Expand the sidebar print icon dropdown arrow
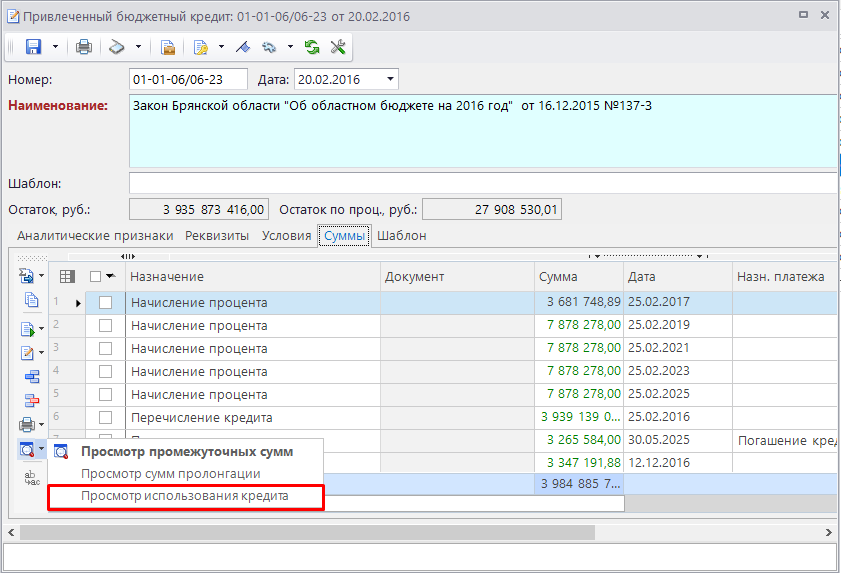Screen dimensions: 841x573 tap(42, 426)
